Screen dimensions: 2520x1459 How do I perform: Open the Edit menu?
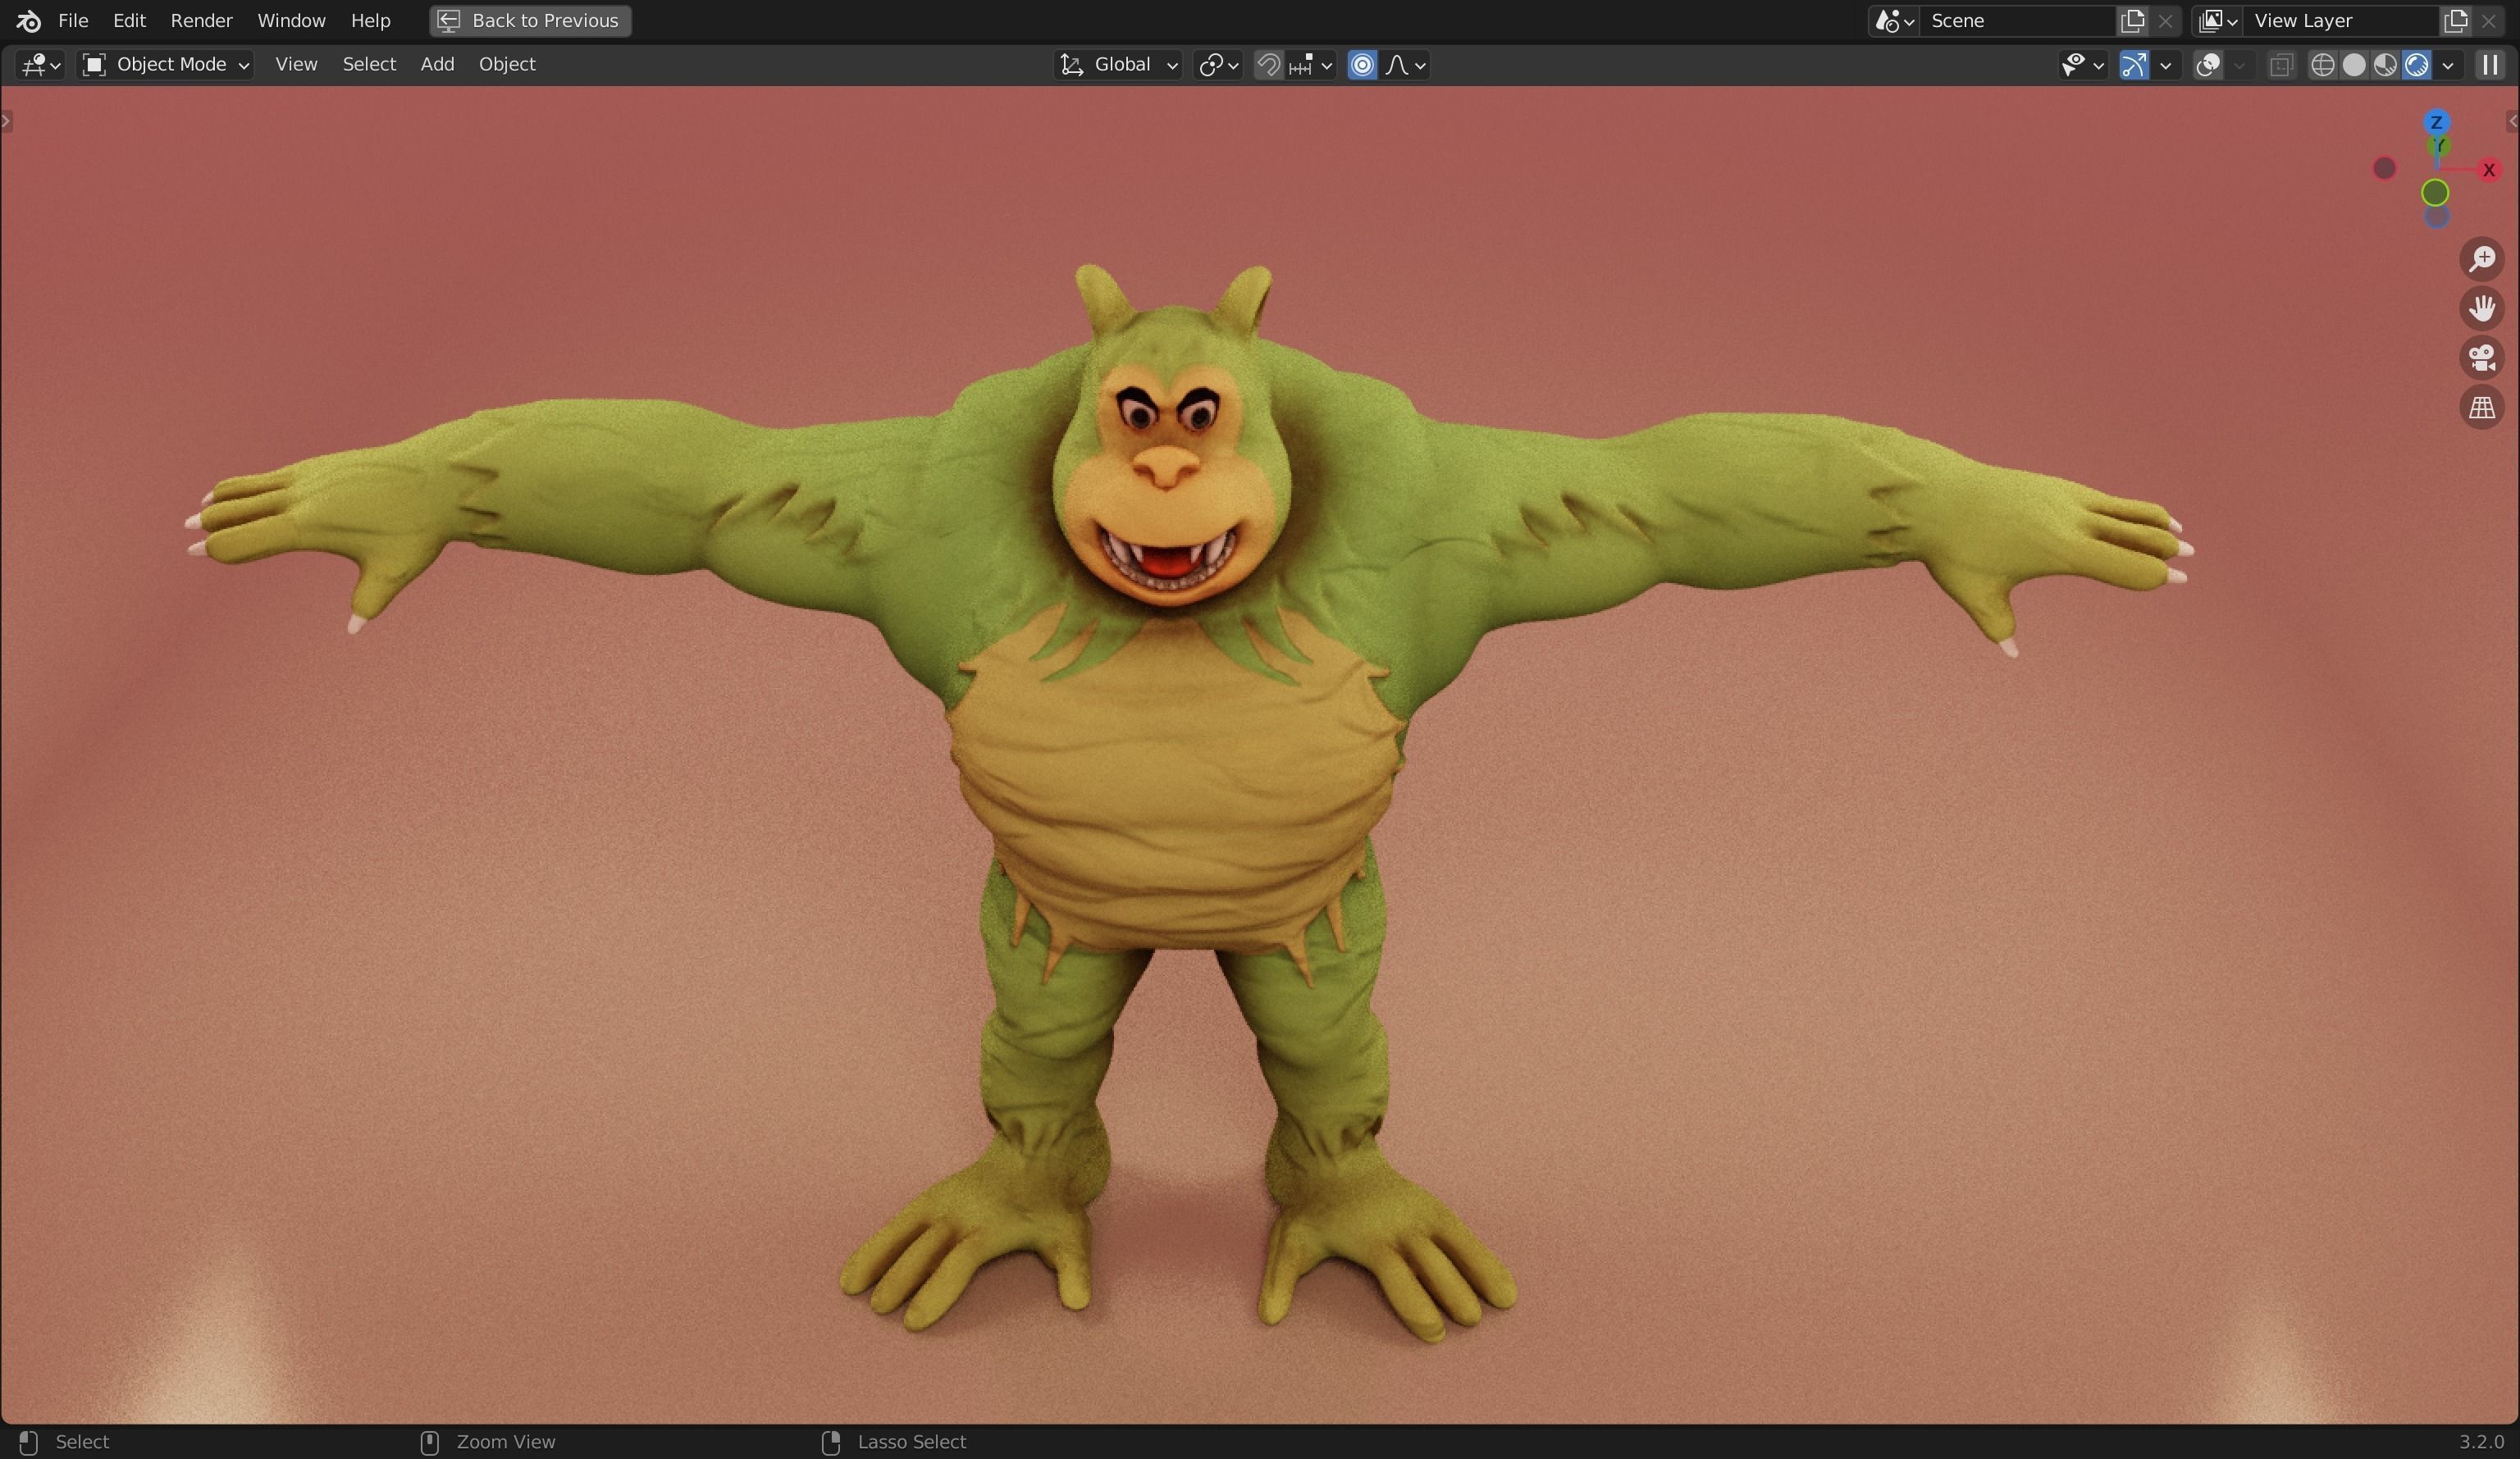[129, 20]
